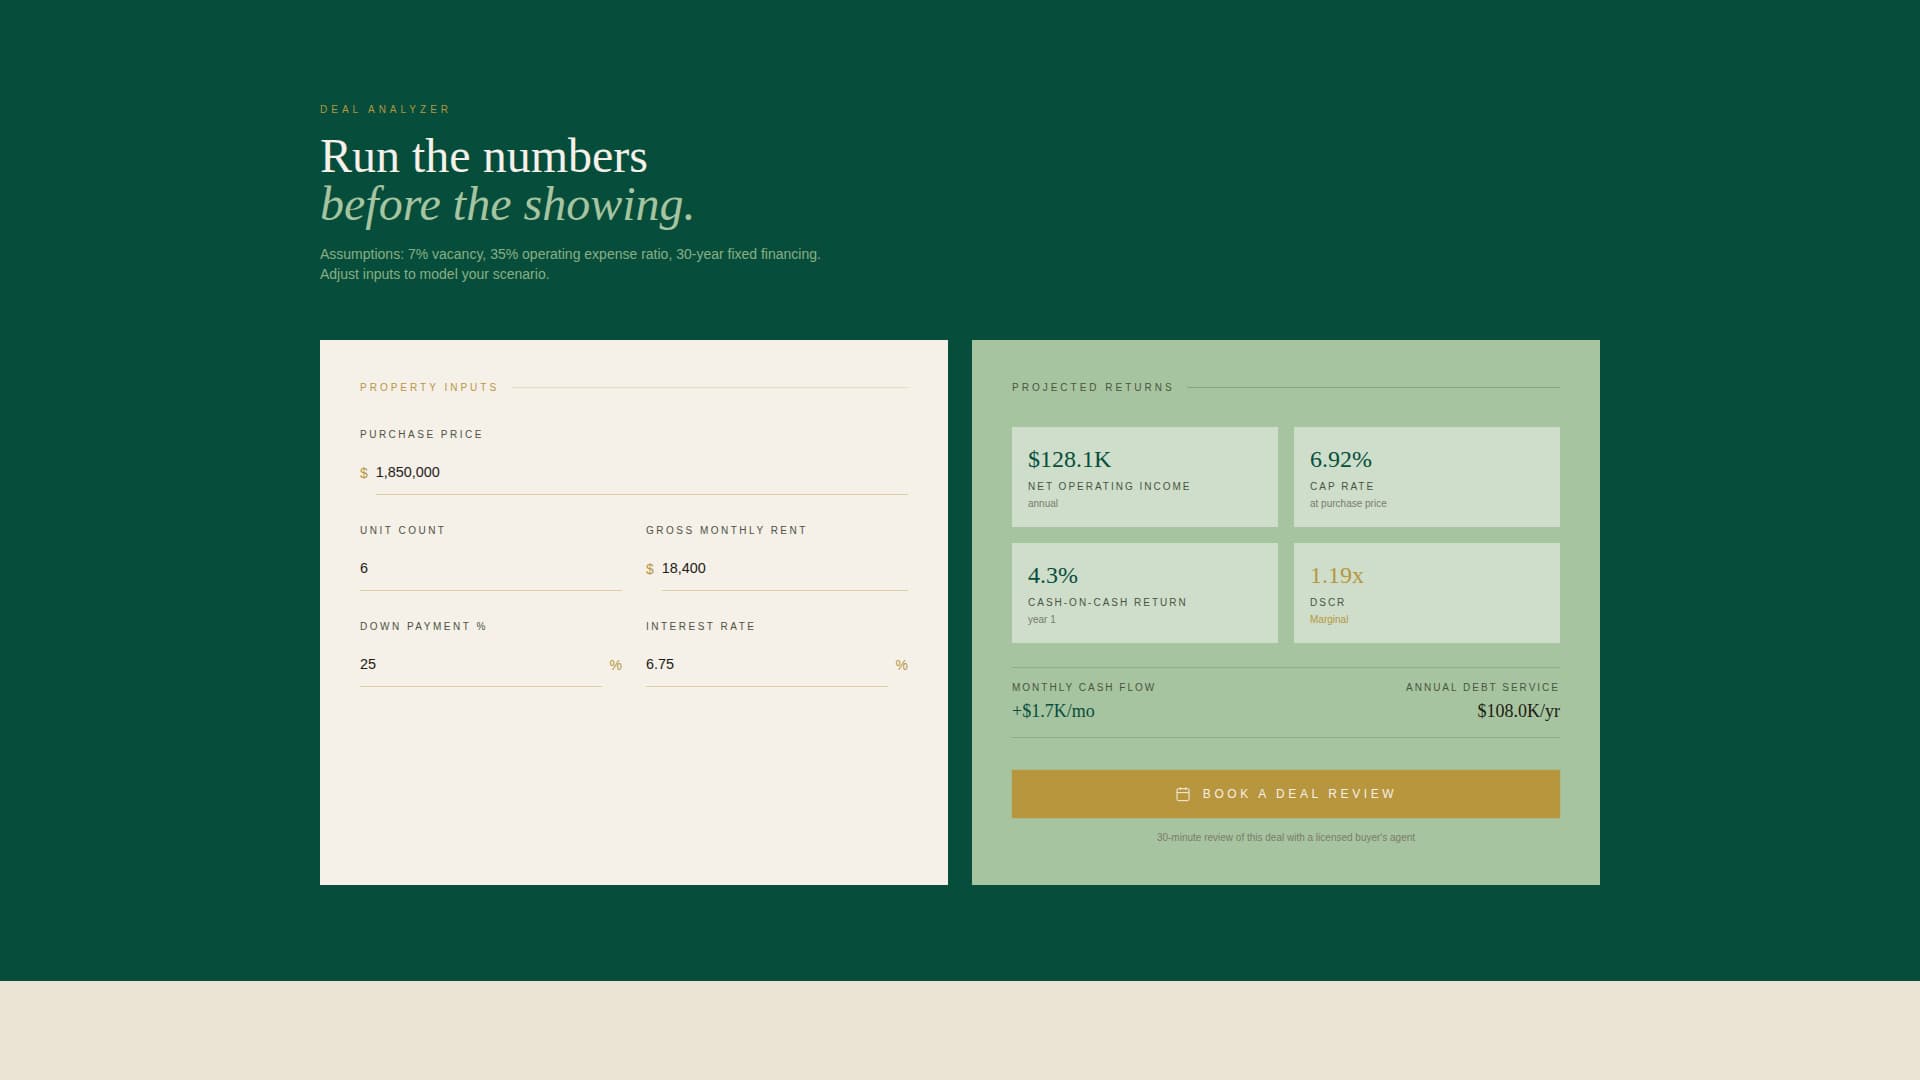Click the PROPERTY INPUTS section label
The height and width of the screenshot is (1080, 1920).
click(429, 387)
